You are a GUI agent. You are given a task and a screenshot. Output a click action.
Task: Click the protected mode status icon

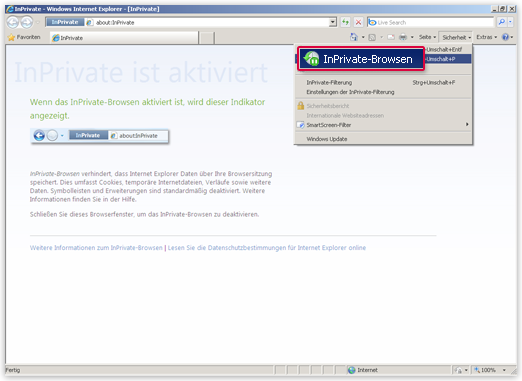point(459,370)
